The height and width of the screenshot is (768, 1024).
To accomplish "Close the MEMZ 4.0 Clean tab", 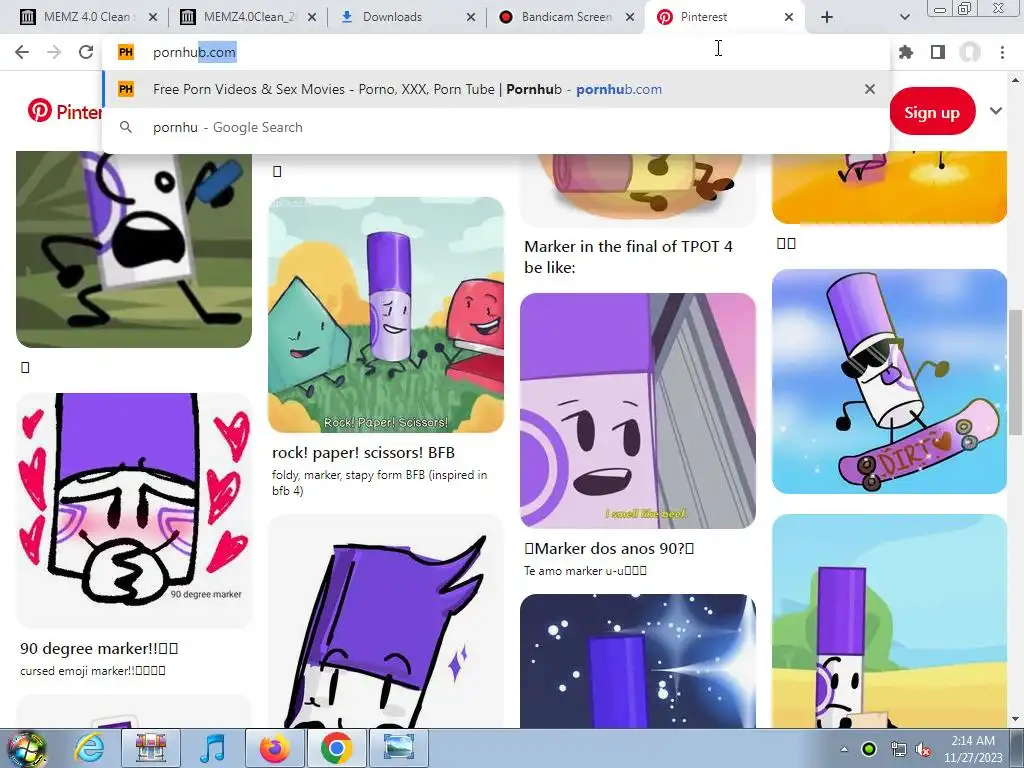I will [x=153, y=17].
